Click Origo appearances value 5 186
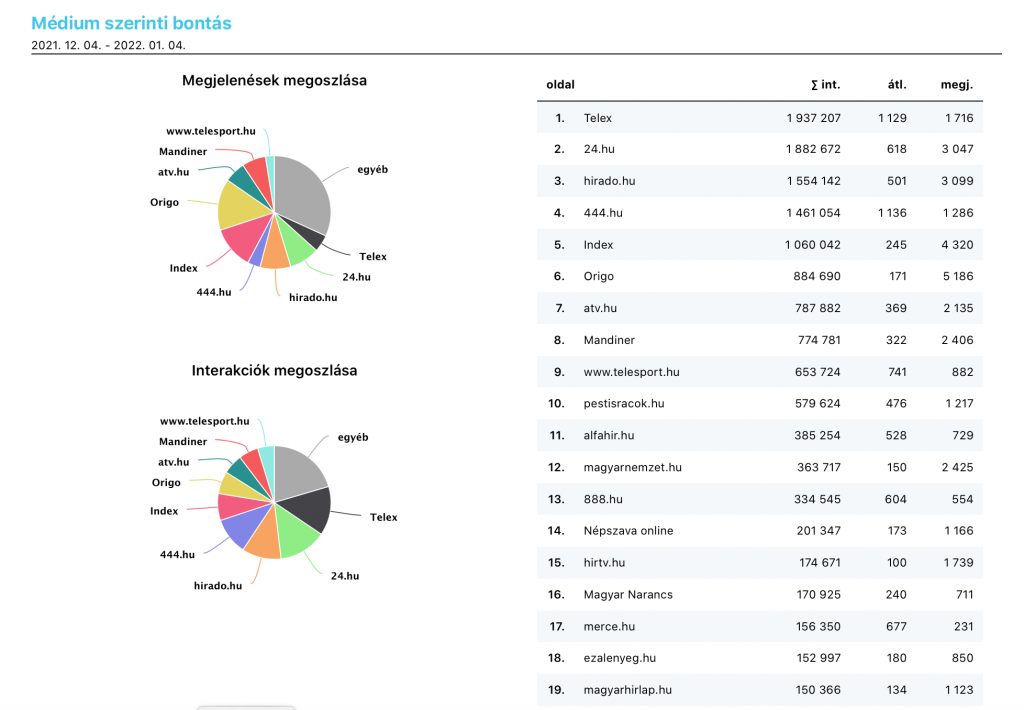Image resolution: width=1024 pixels, height=710 pixels. (x=958, y=276)
